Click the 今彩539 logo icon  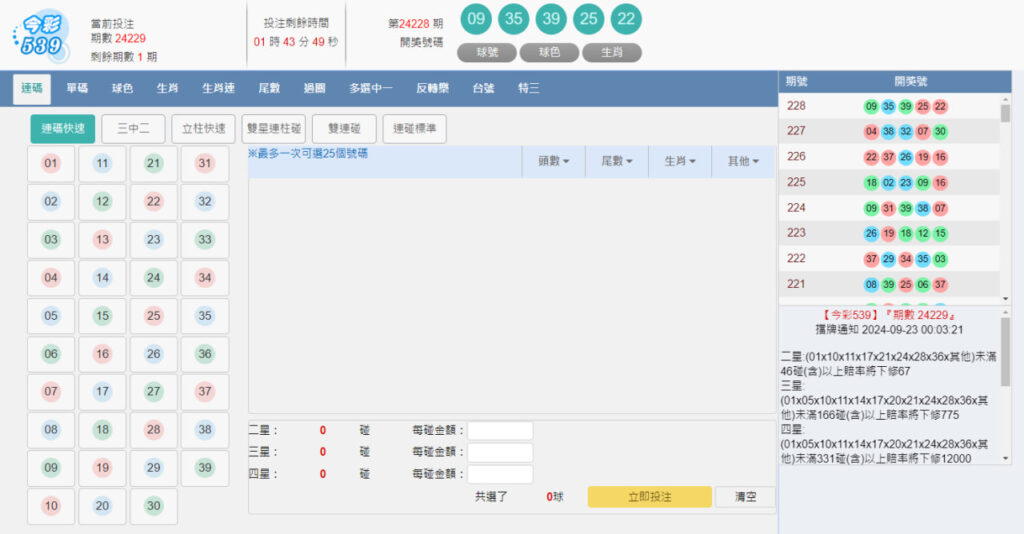pyautogui.click(x=41, y=38)
